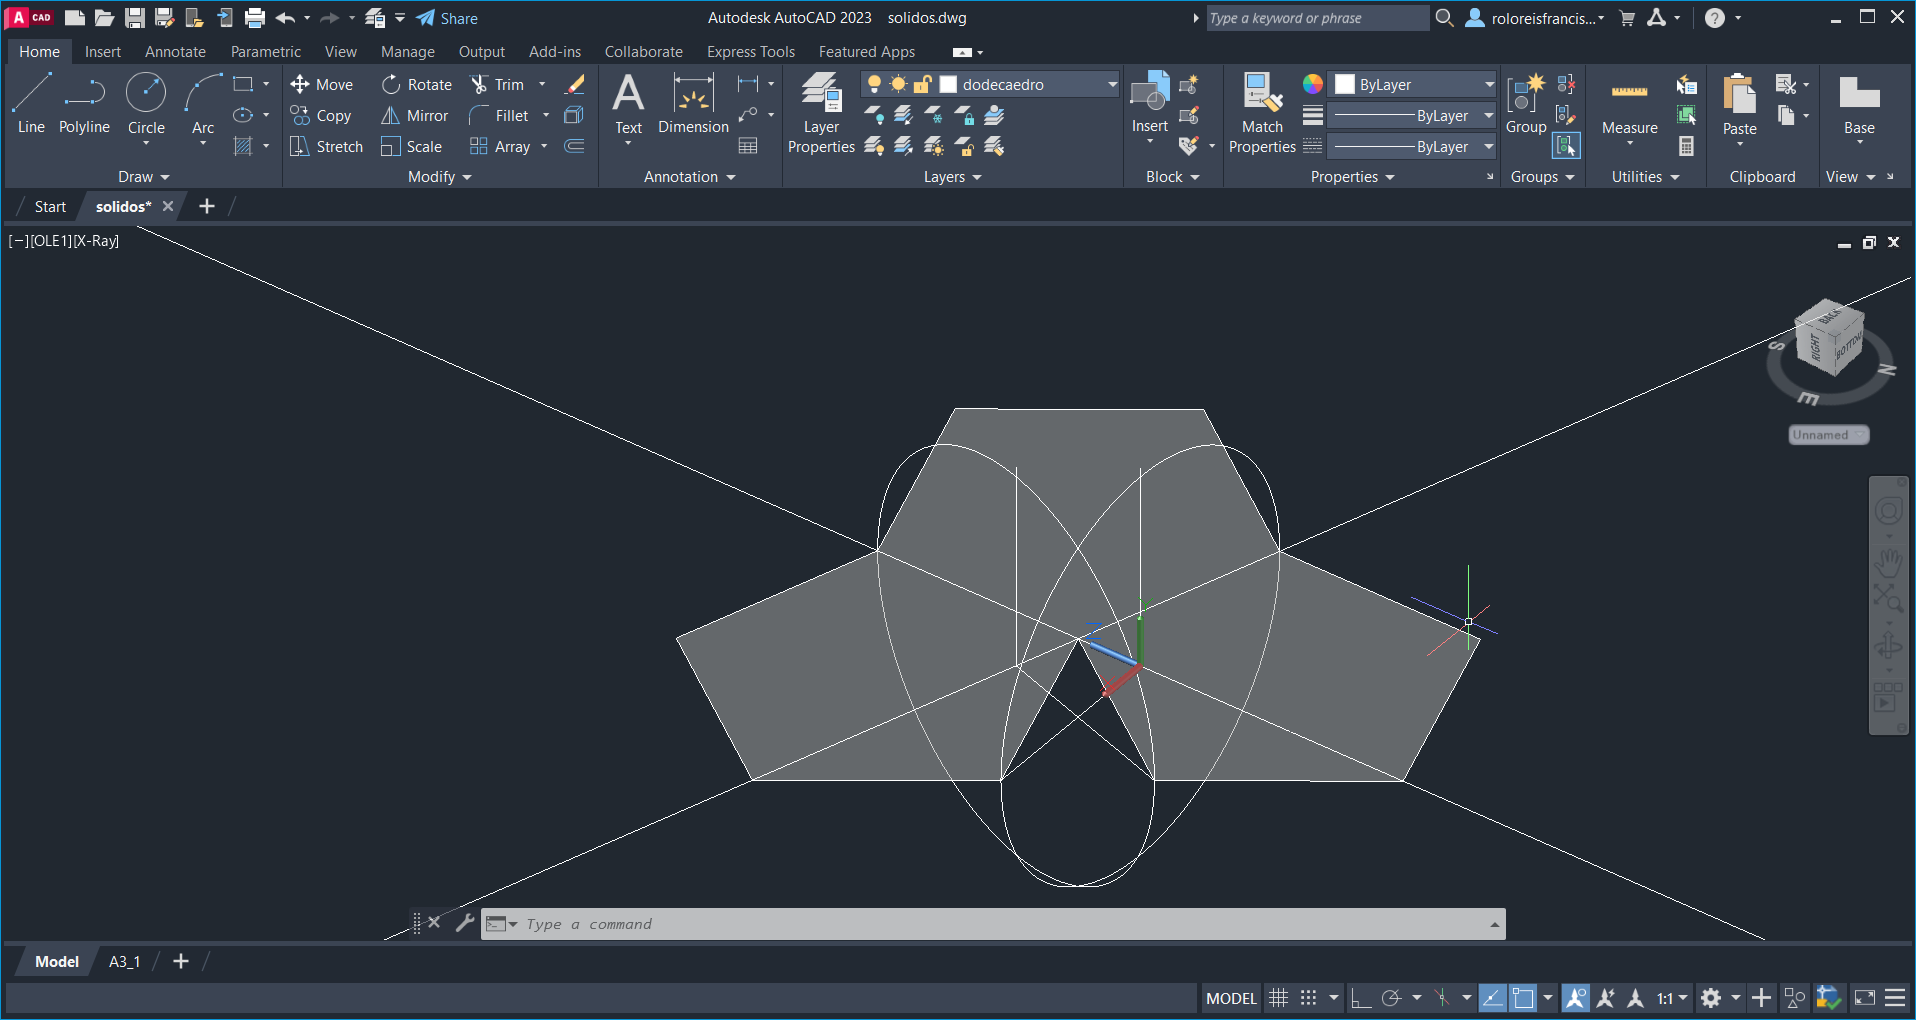The width and height of the screenshot is (1916, 1020).
Task: Activate the Circle drawing tool
Action: (146, 104)
